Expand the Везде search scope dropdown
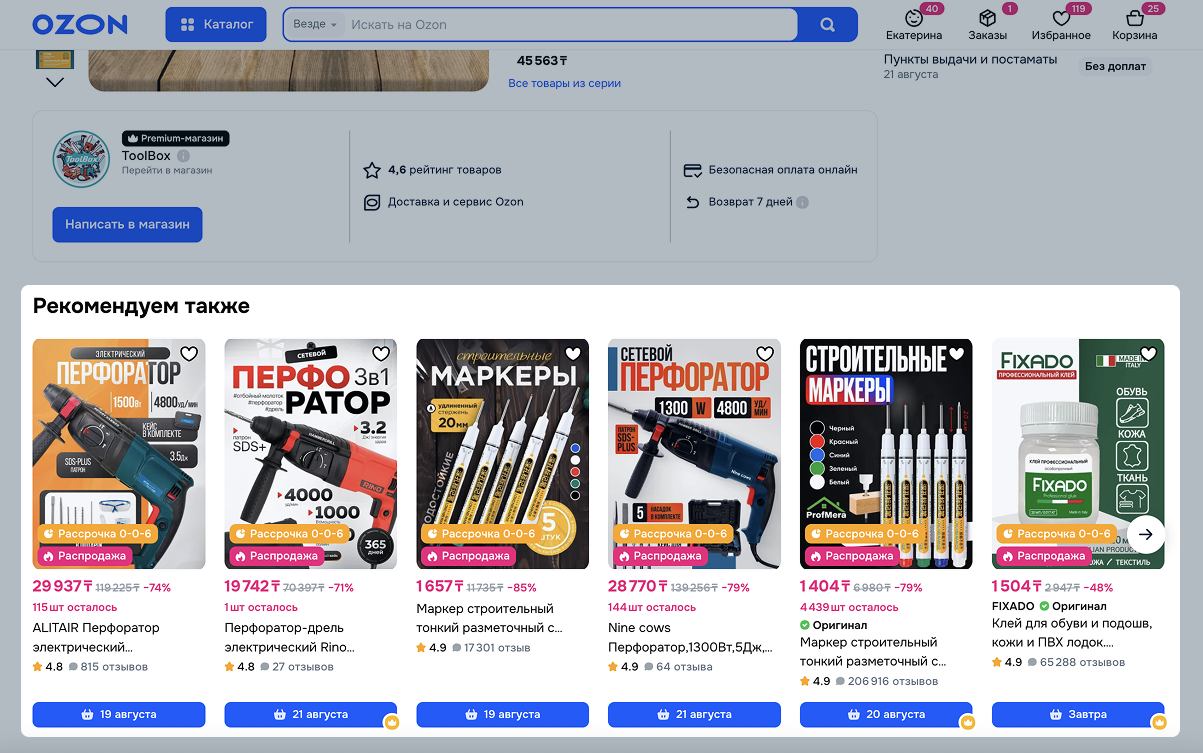 pos(315,24)
